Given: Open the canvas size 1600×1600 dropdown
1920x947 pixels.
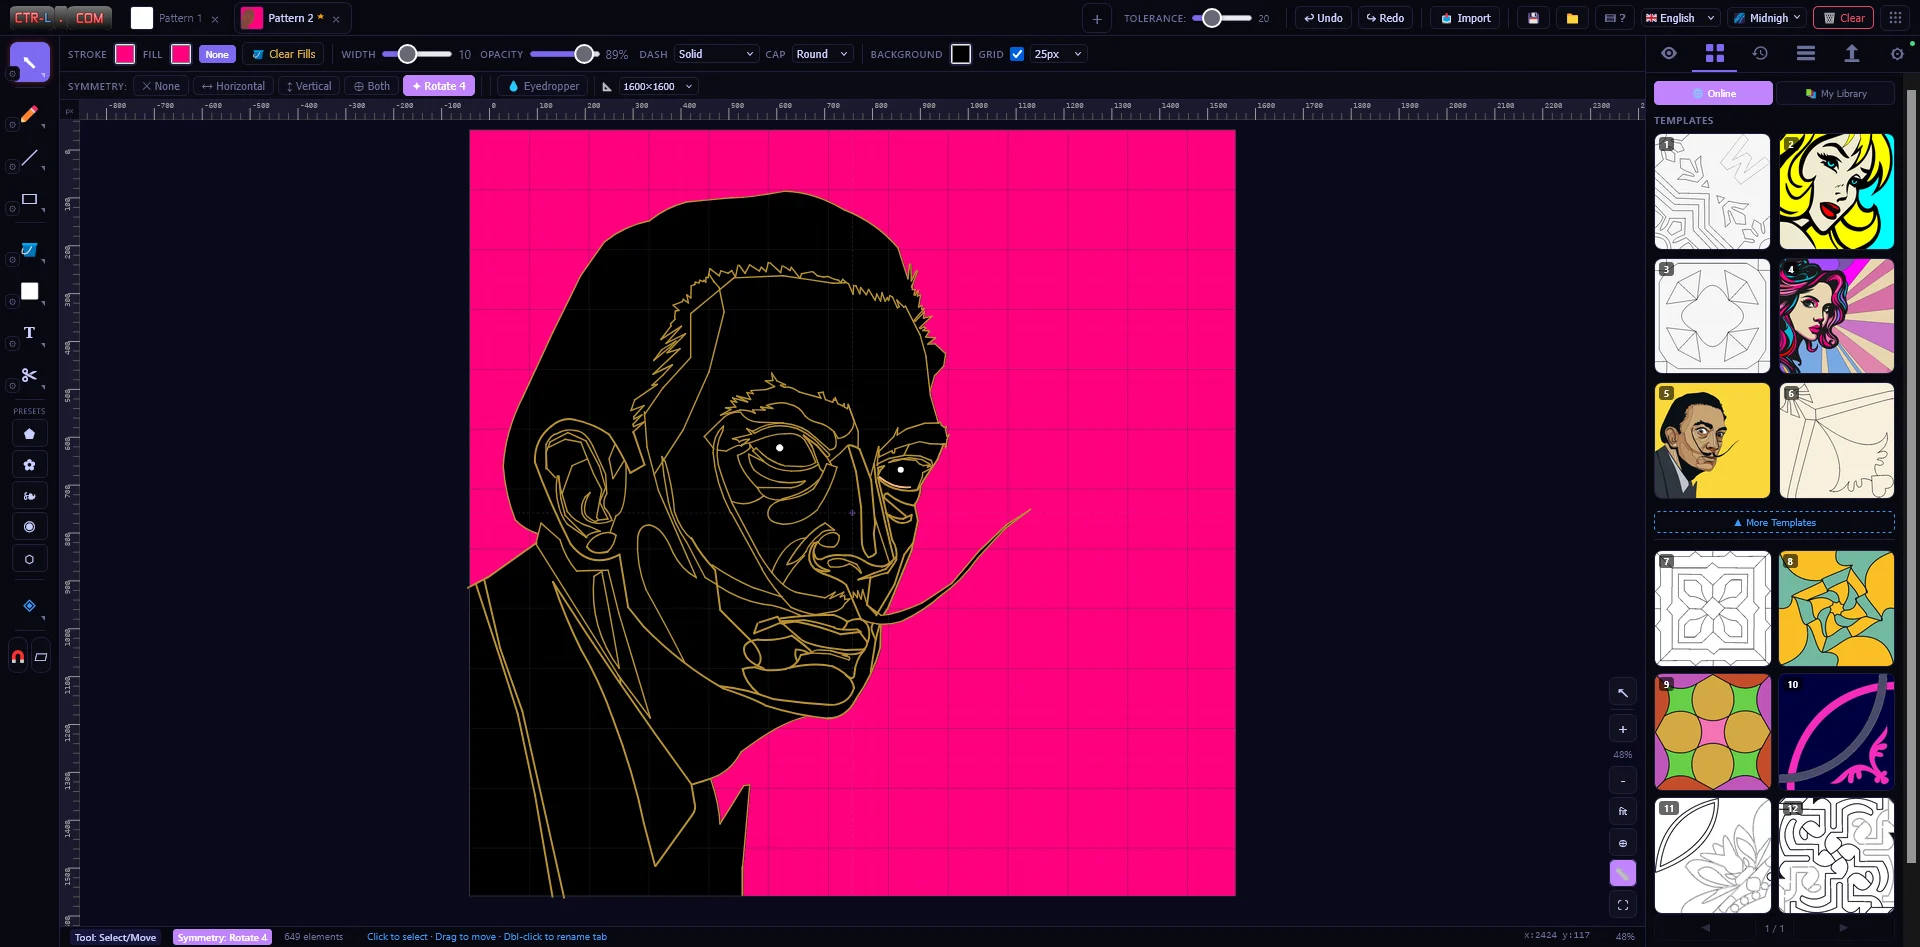Looking at the screenshot, I should click(657, 86).
